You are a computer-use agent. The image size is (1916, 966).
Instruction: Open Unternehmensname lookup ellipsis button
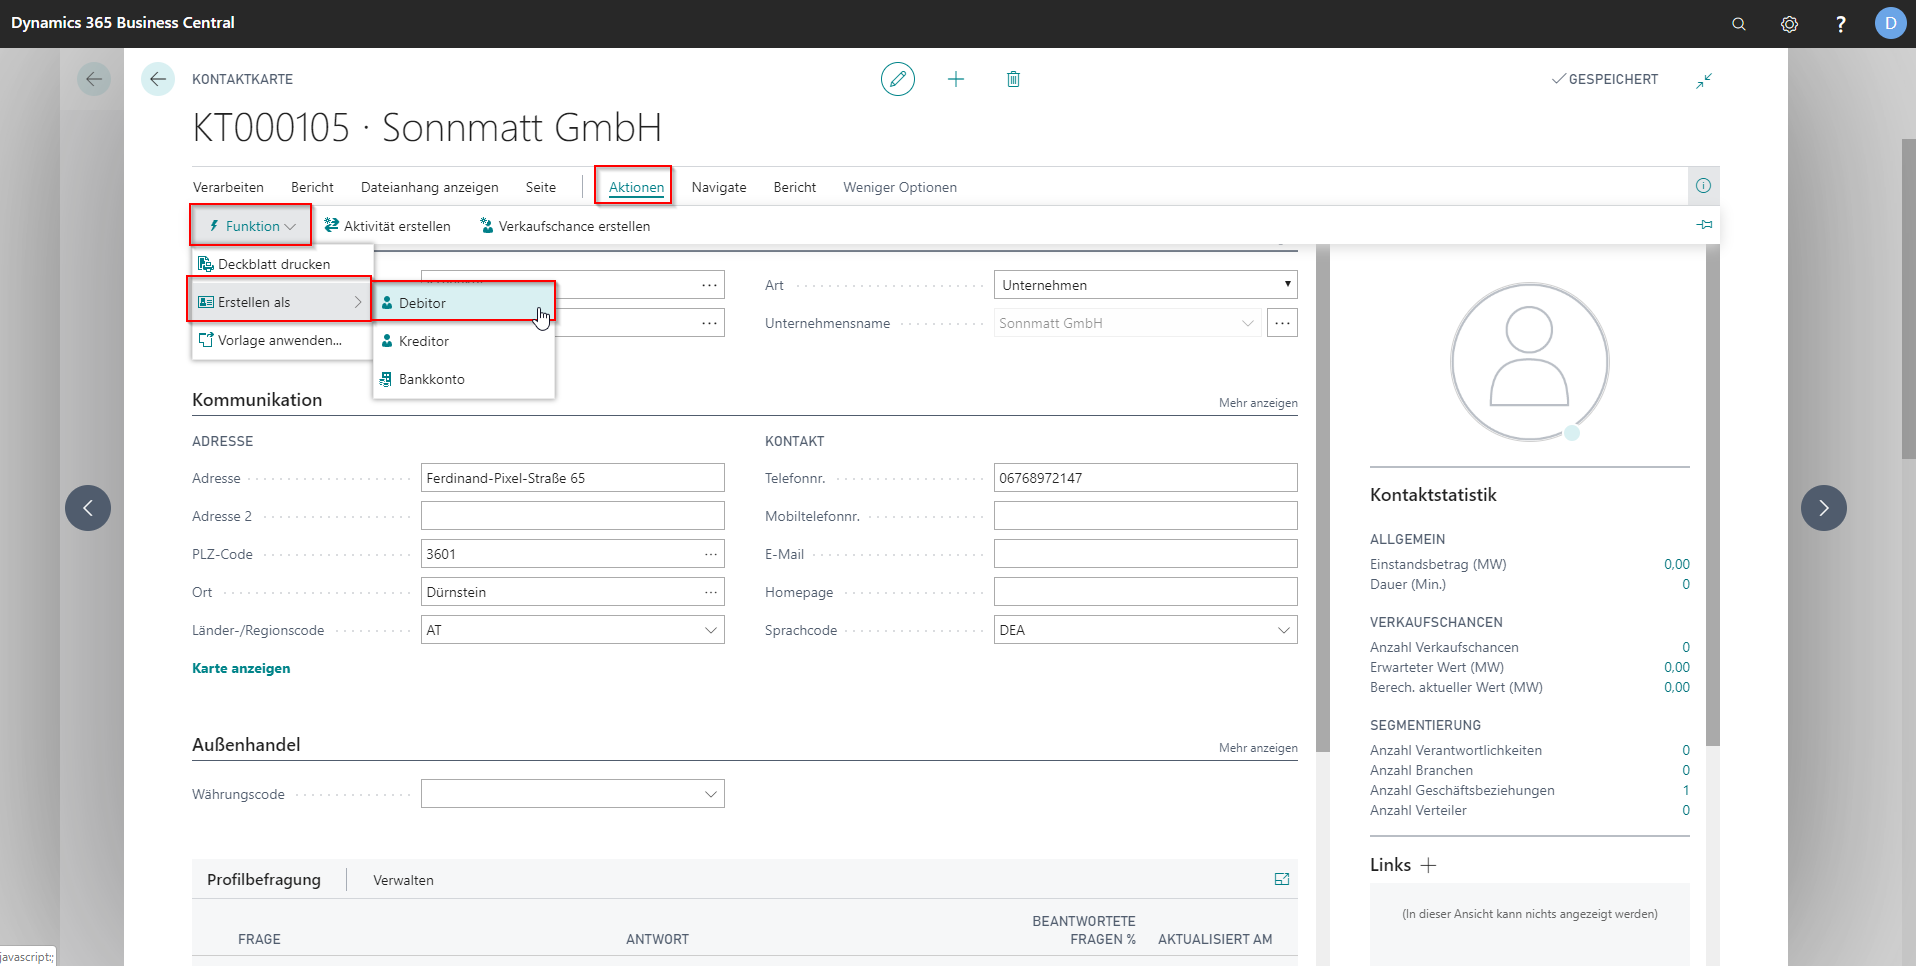tap(1282, 323)
